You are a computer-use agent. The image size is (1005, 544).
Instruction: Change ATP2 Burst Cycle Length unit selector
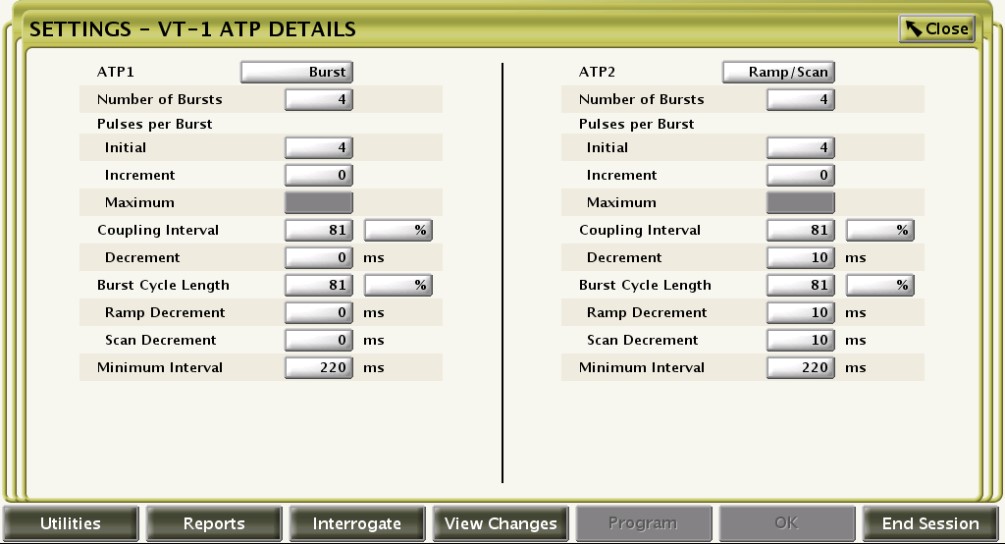pos(880,285)
